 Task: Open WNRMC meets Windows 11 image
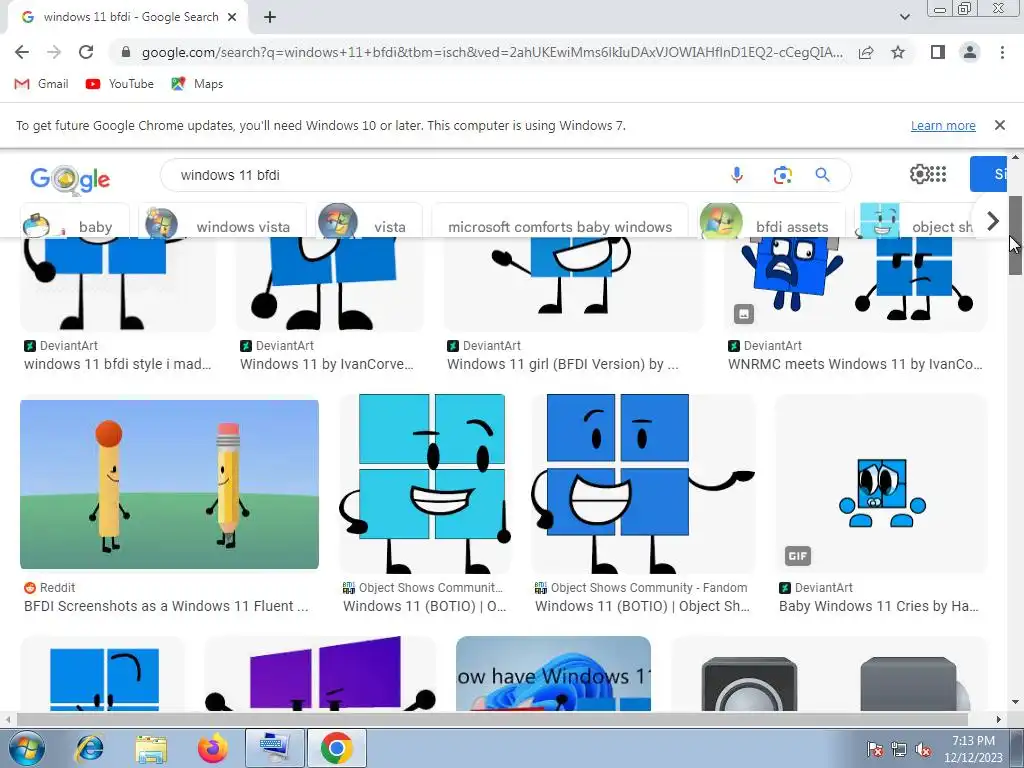click(x=856, y=284)
